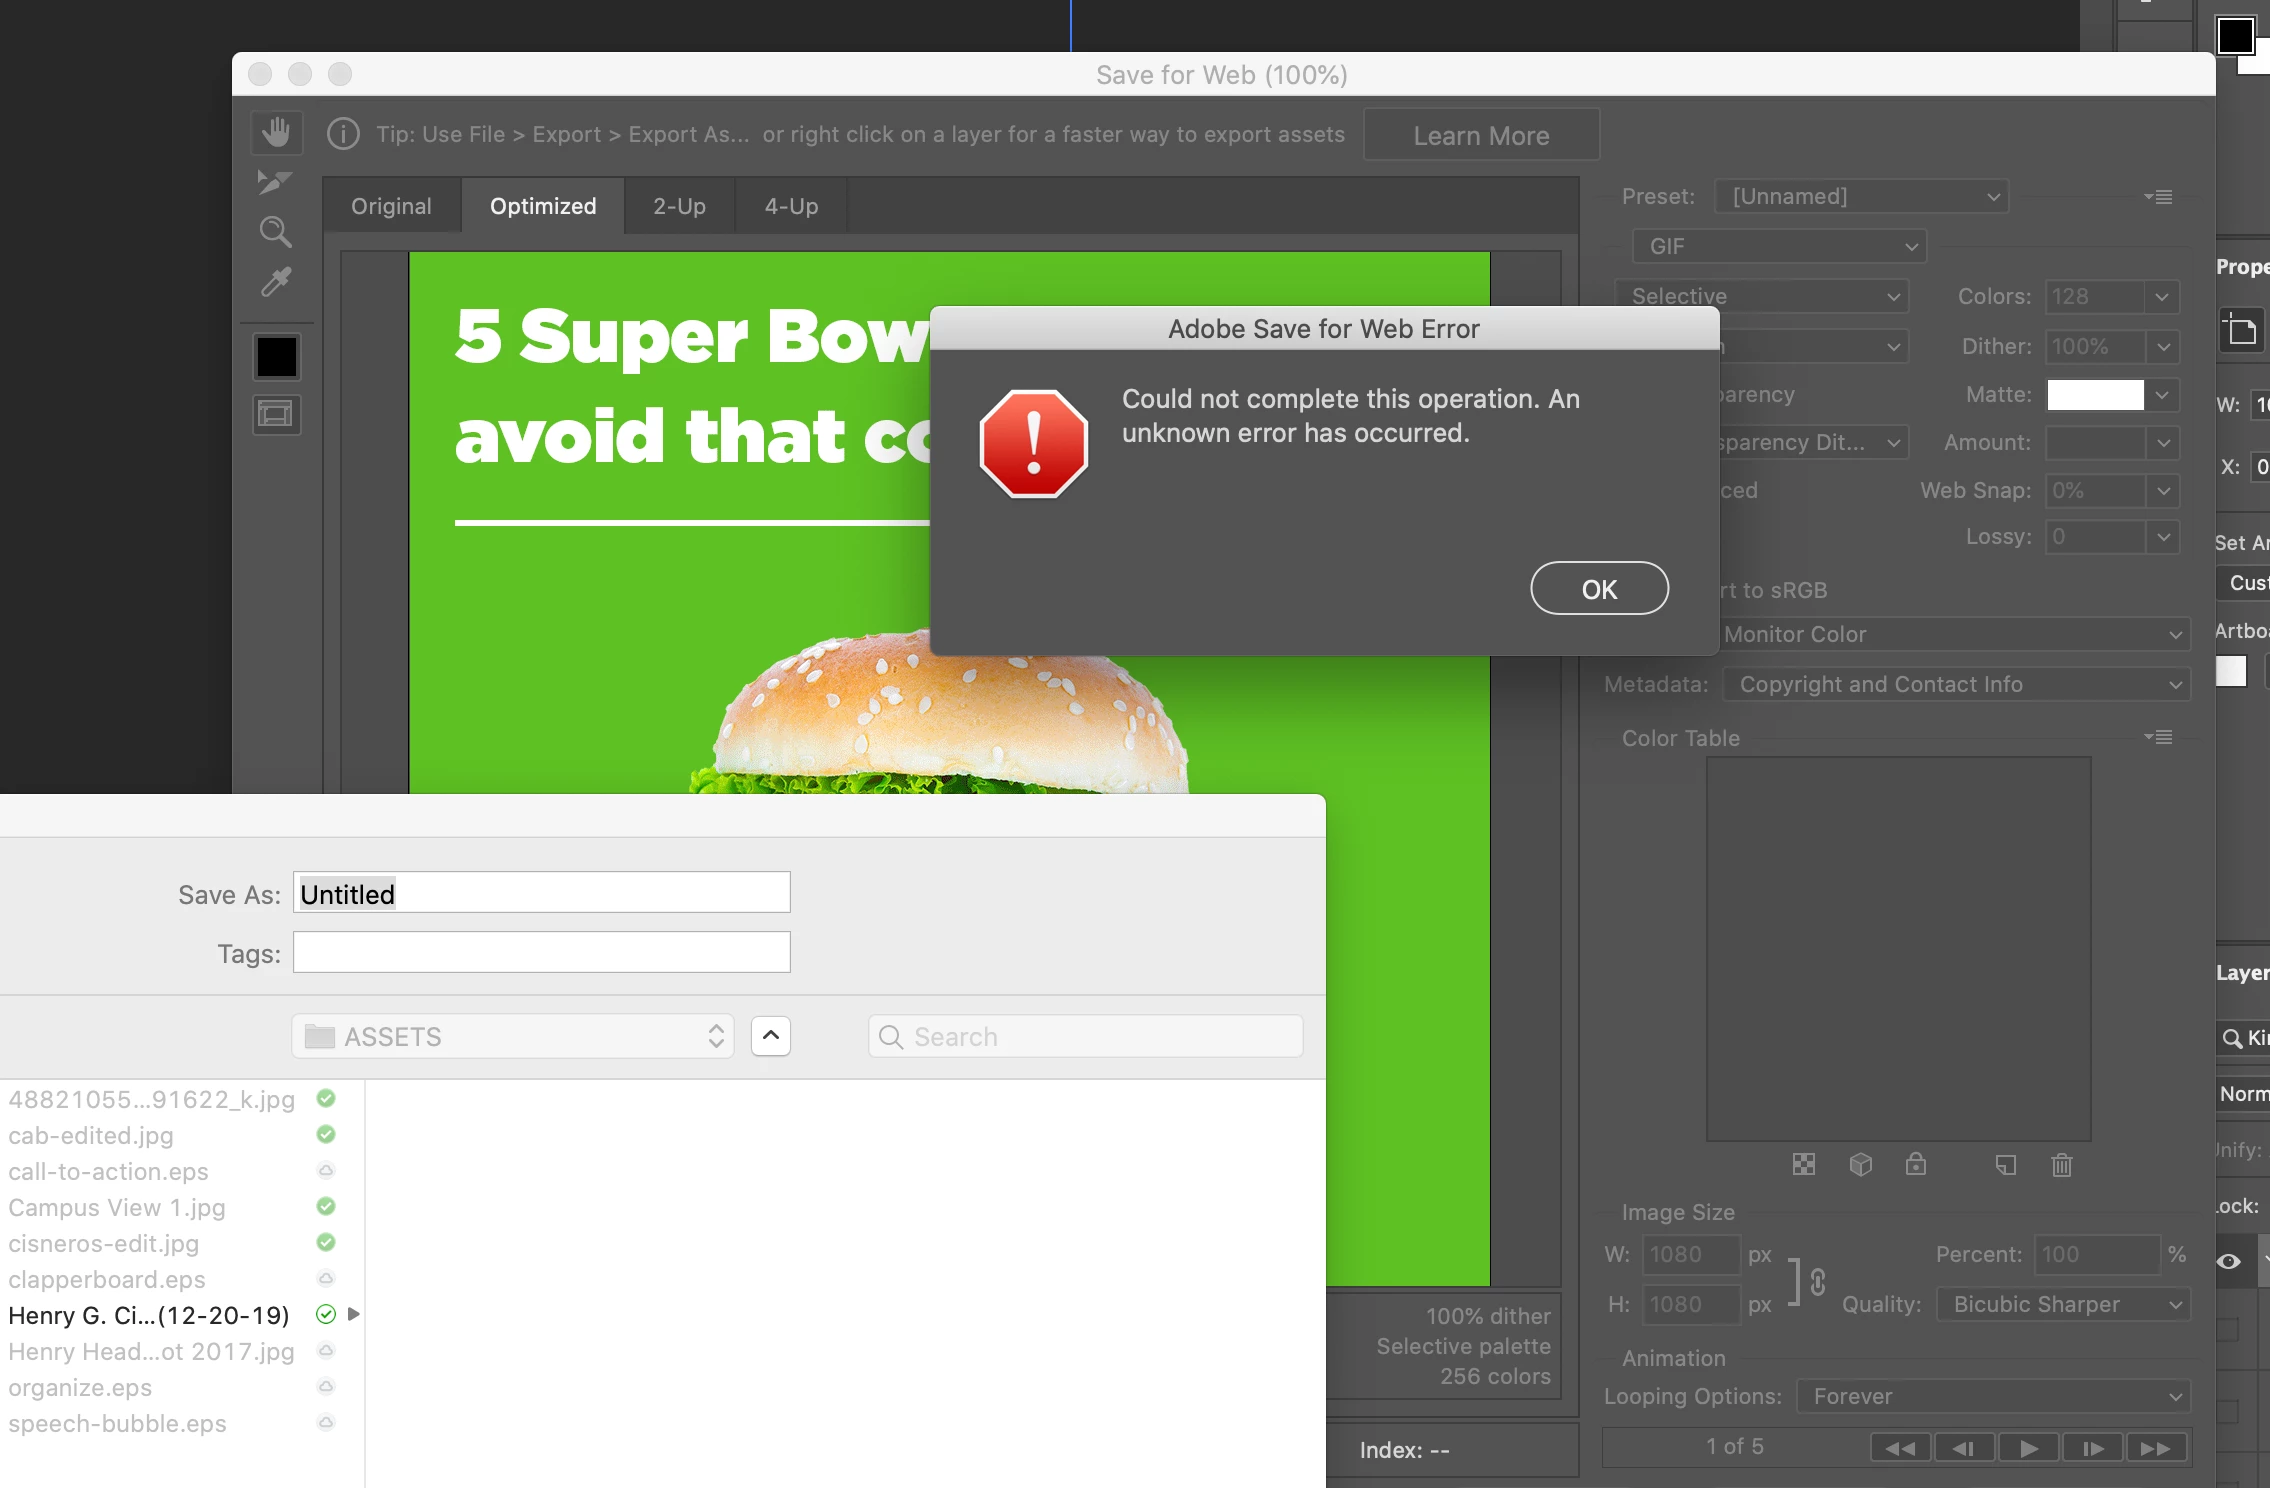This screenshot has height=1488, width=2270.
Task: Click the white Matte color swatch
Action: [2094, 395]
